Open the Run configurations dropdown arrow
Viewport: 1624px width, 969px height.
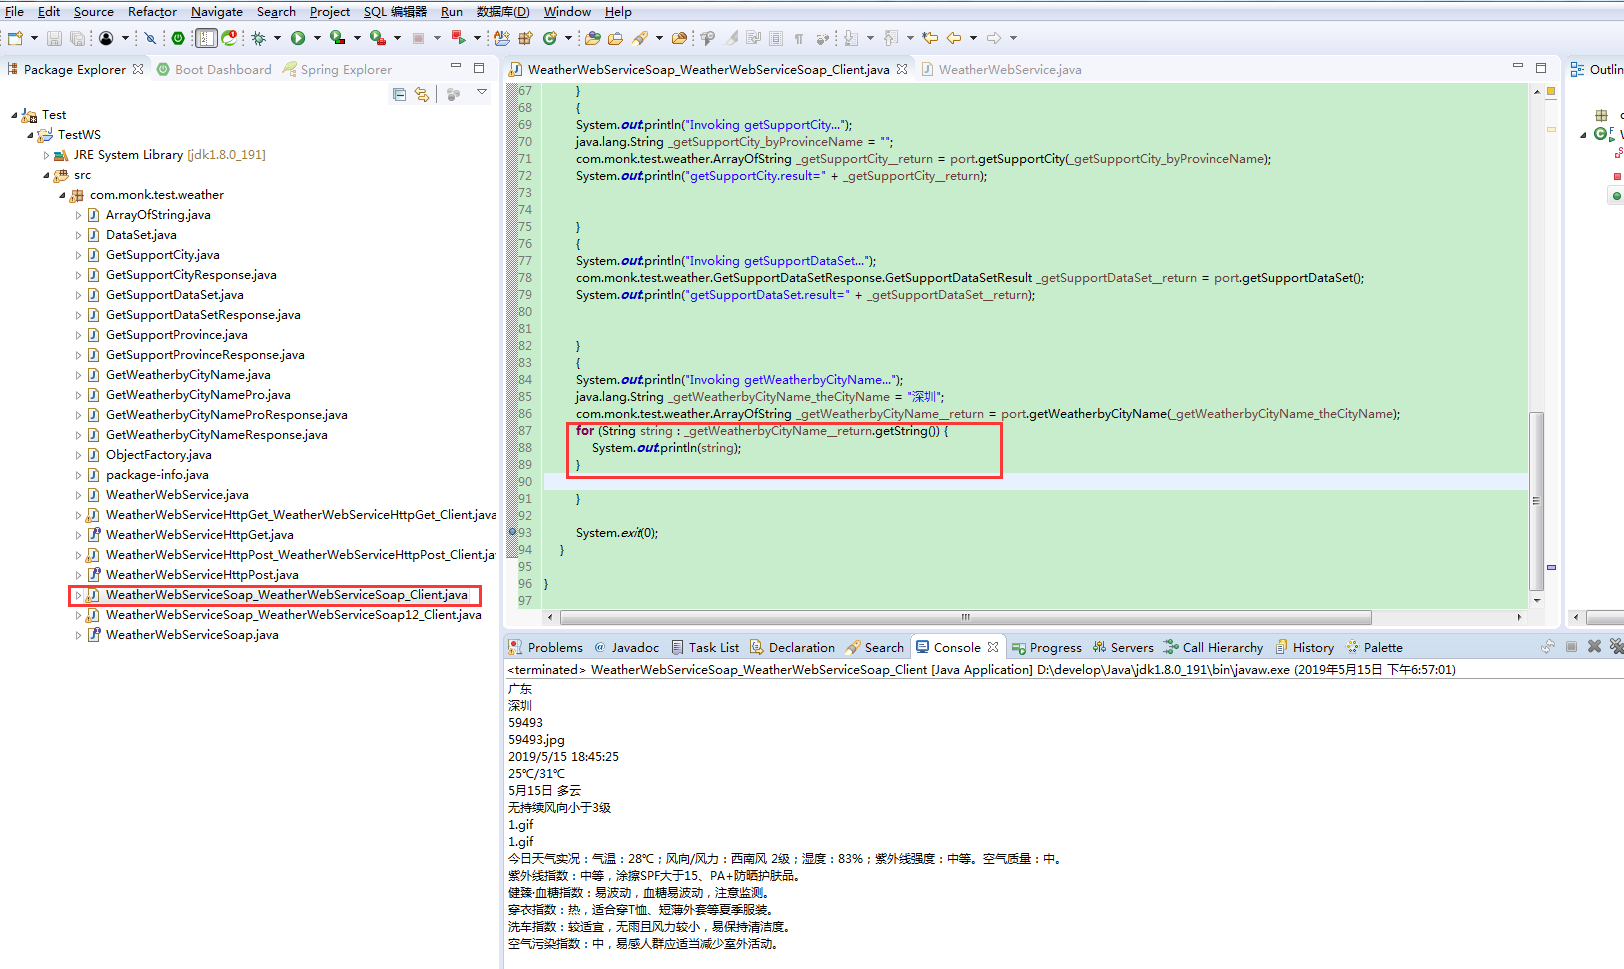tap(316, 38)
